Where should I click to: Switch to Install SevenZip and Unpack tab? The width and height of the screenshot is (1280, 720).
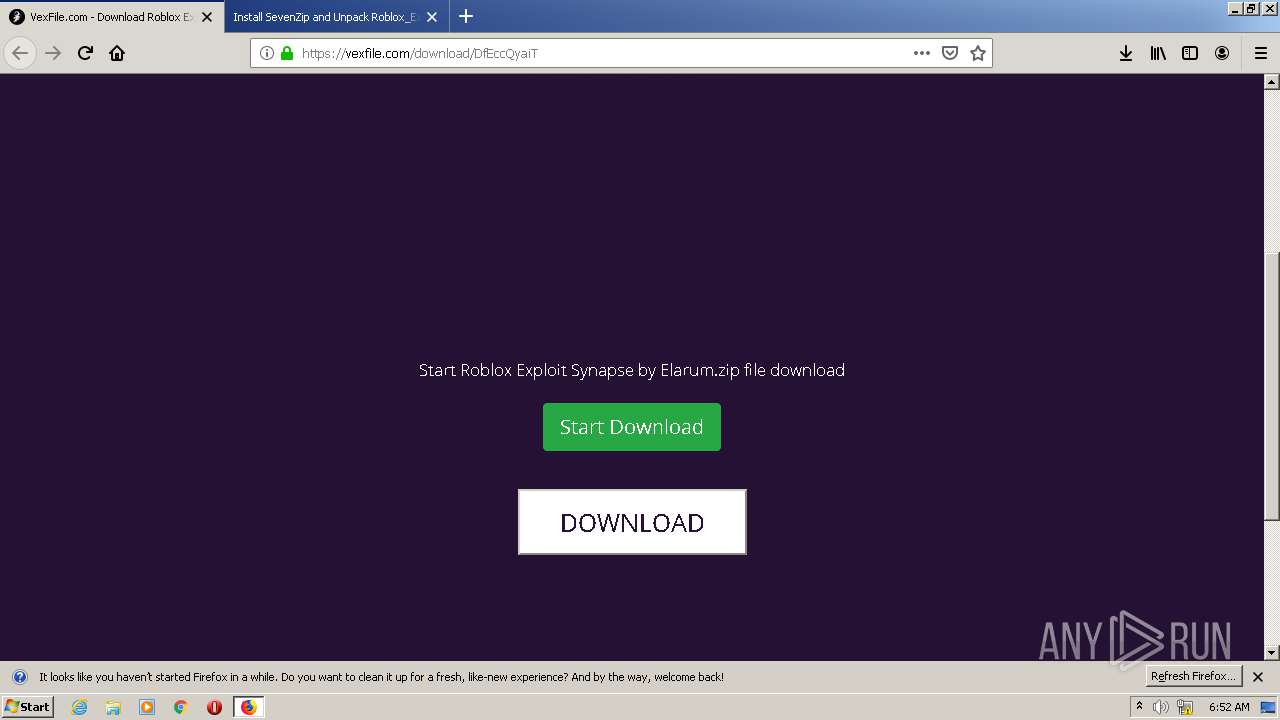point(336,17)
